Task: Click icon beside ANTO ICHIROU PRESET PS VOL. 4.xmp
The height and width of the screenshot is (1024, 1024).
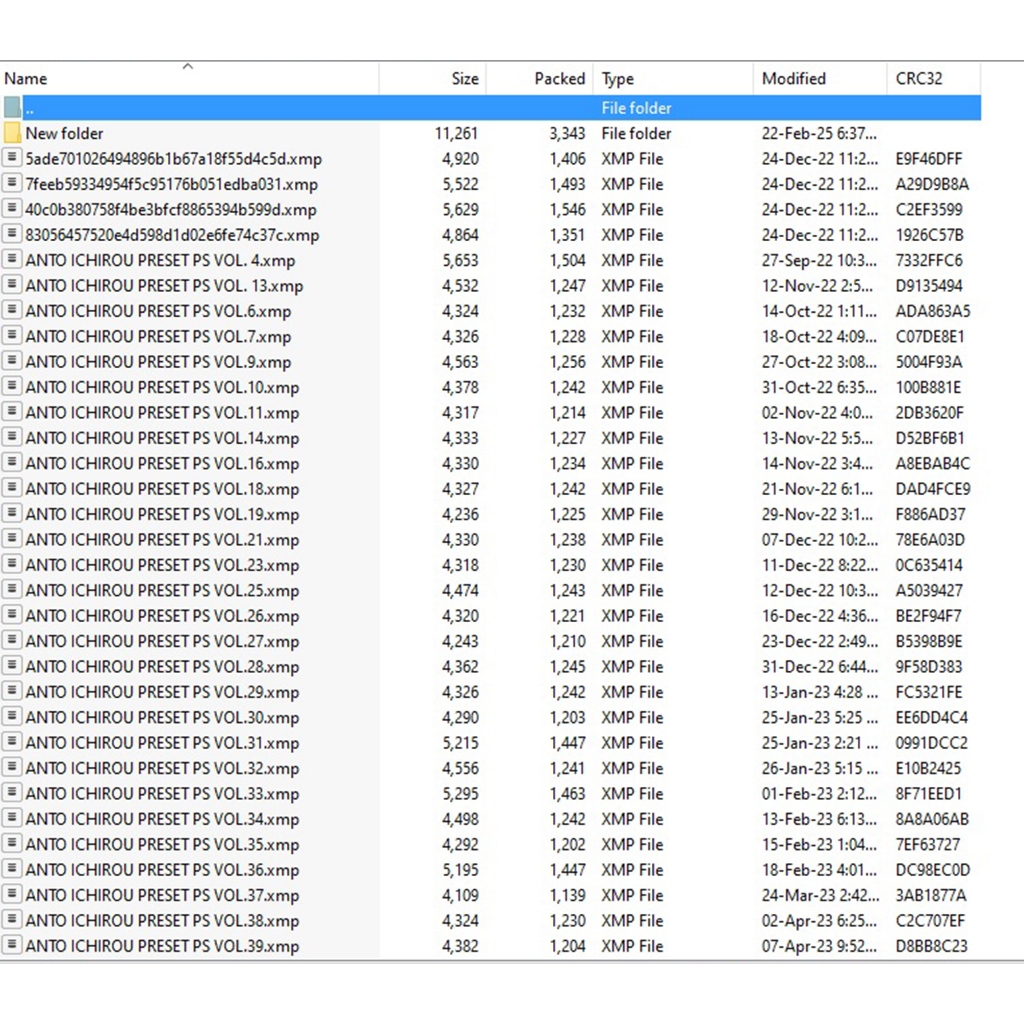Action: [x=12, y=260]
